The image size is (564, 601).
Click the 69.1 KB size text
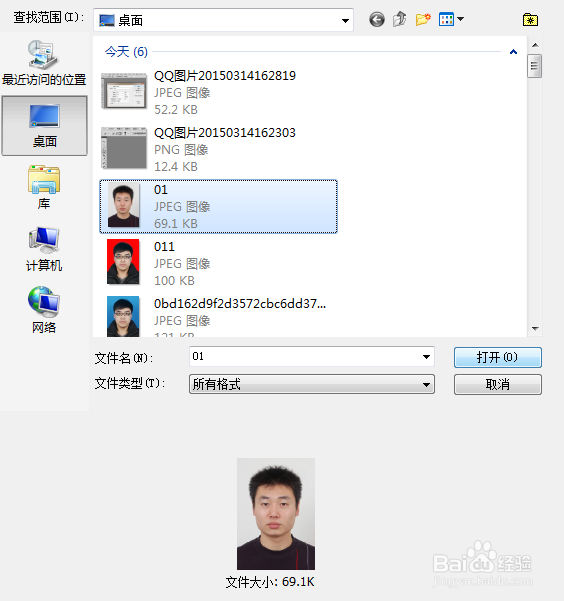coord(176,223)
